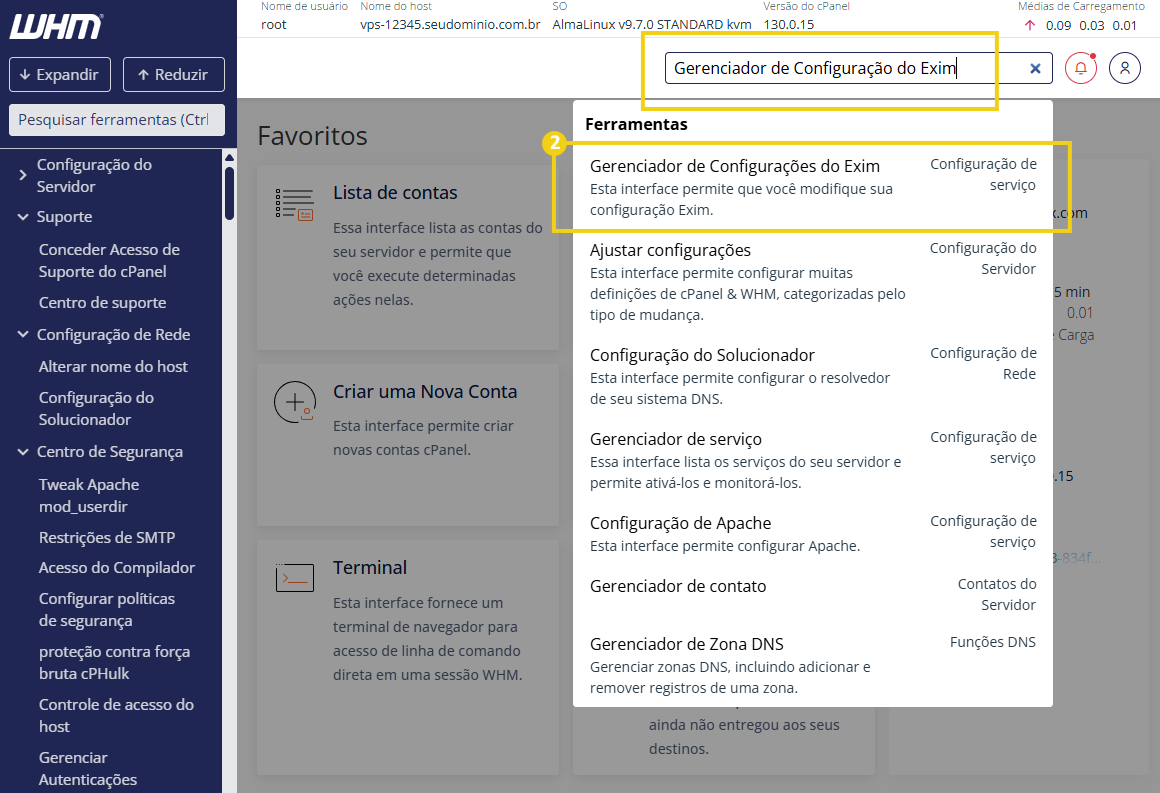Image resolution: width=1160 pixels, height=793 pixels.
Task: Clear the search field with the X icon
Action: pyautogui.click(x=1034, y=67)
